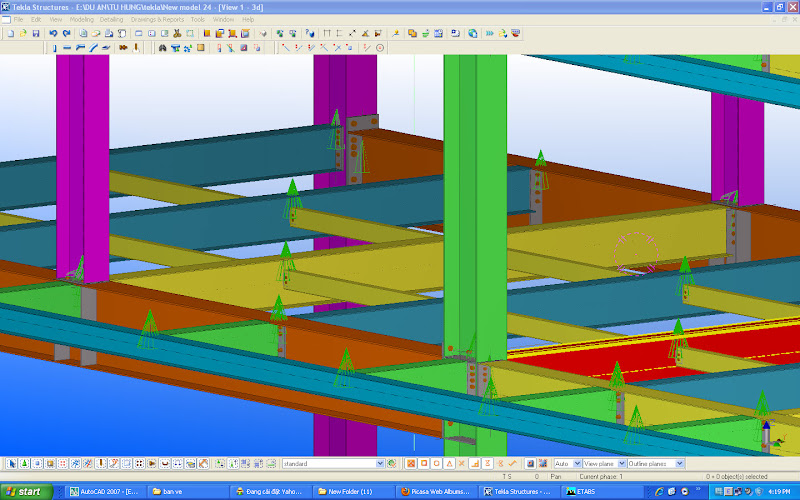This screenshot has width=800, height=500.
Task: Expand the 'Outline planes' dropdown
Action: (677, 464)
